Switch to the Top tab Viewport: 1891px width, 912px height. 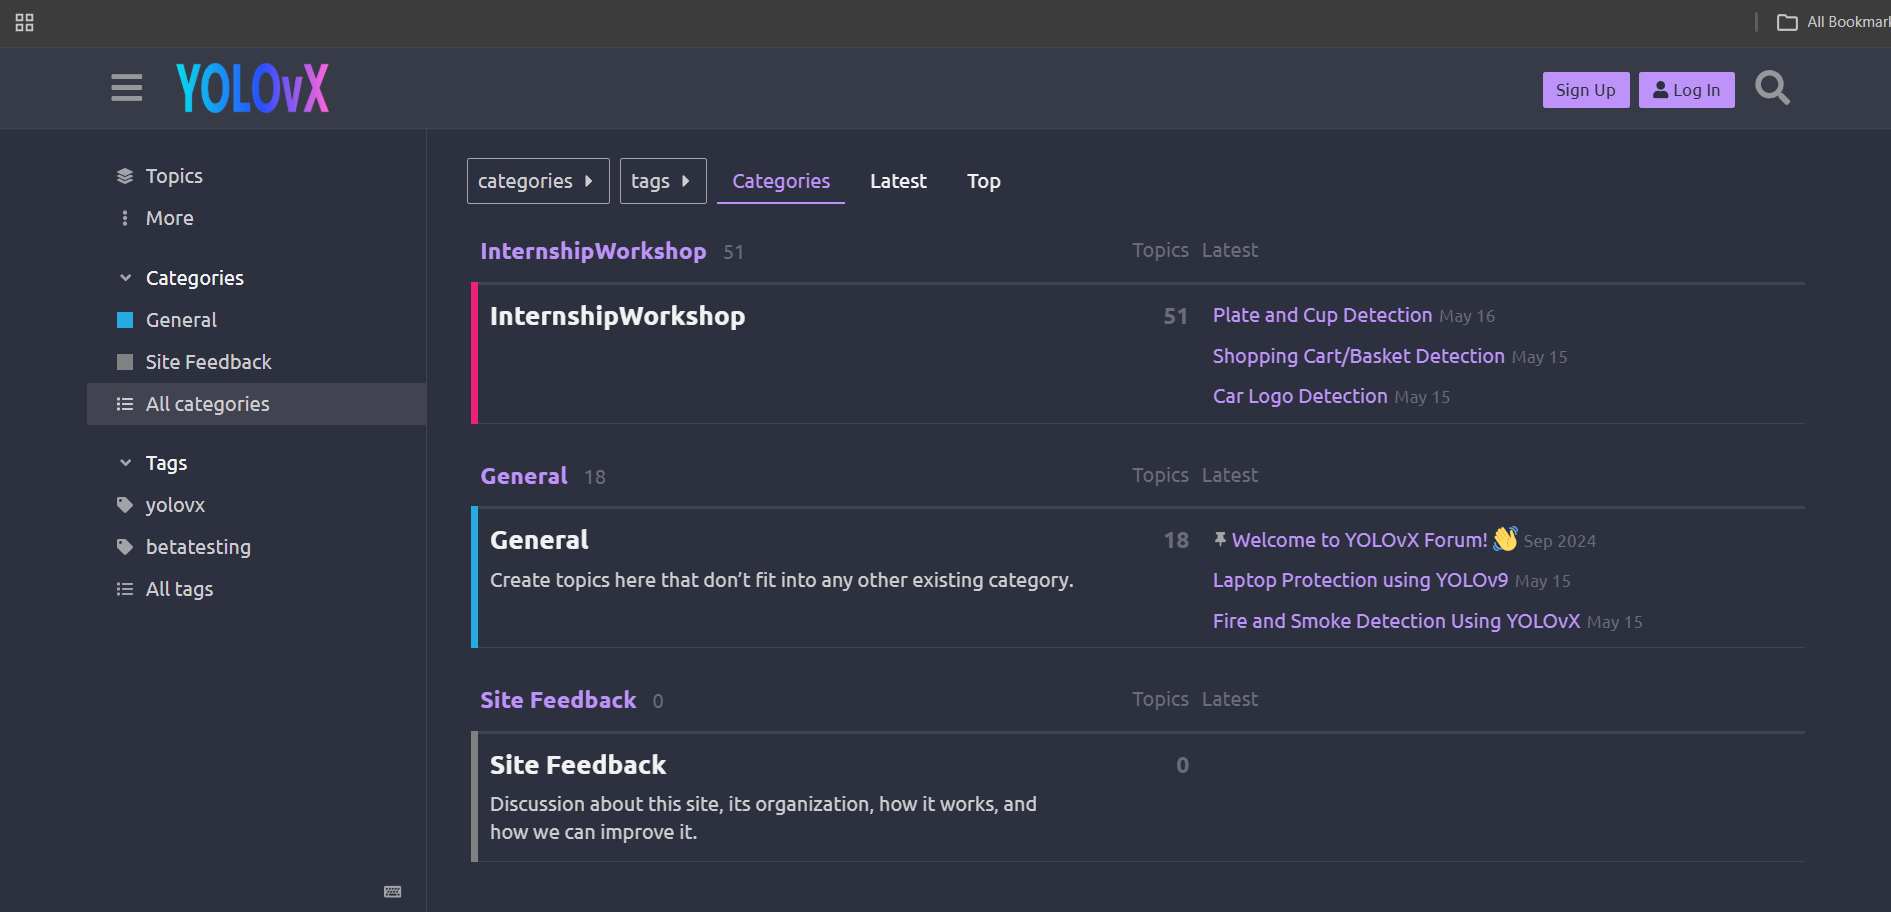coord(984,181)
